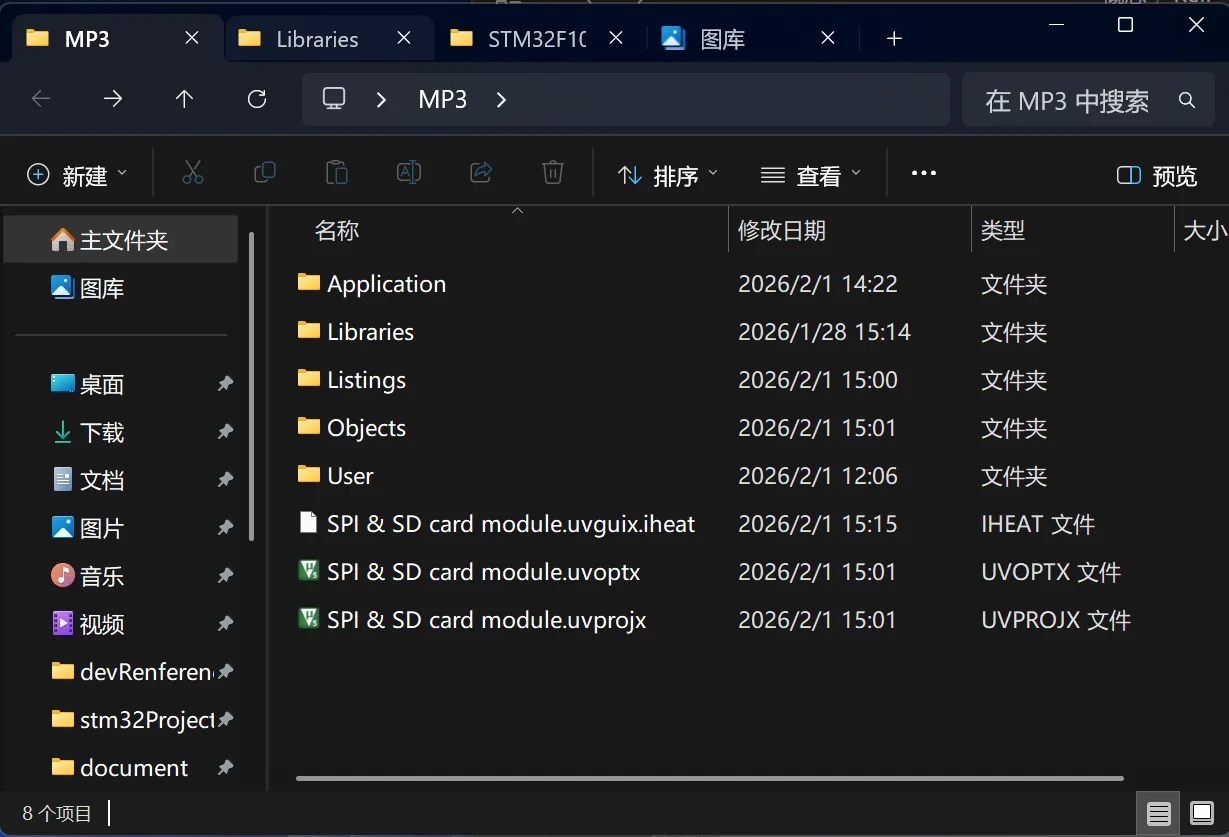
Task: Click the Rename icon in toolbar
Action: 409,174
